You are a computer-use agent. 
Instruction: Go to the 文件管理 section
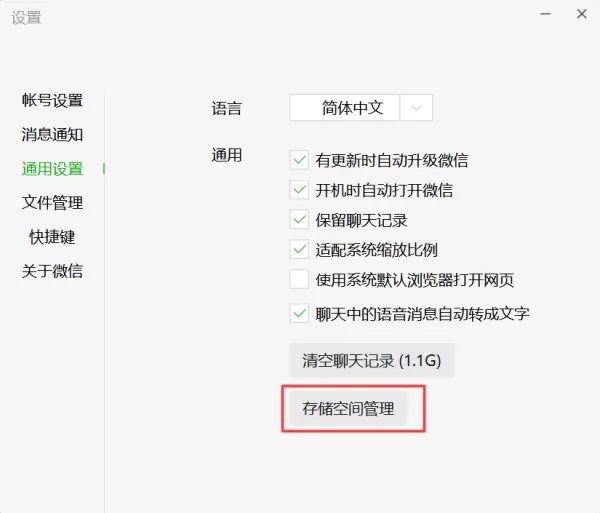52,203
